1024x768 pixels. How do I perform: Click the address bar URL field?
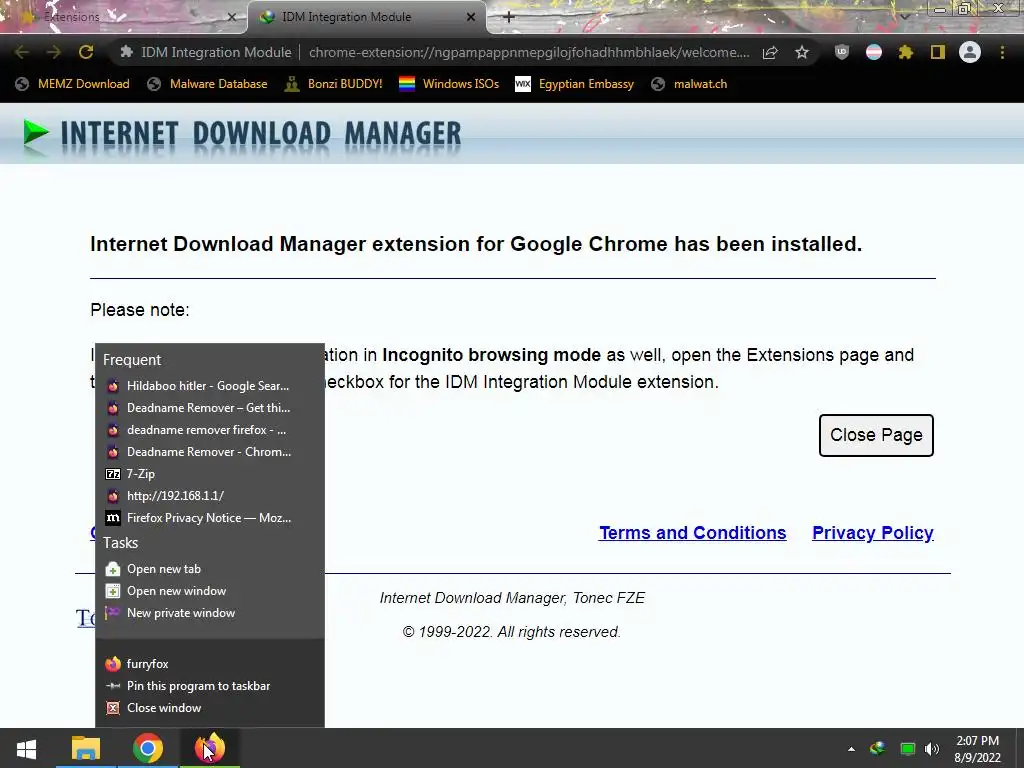click(x=529, y=52)
